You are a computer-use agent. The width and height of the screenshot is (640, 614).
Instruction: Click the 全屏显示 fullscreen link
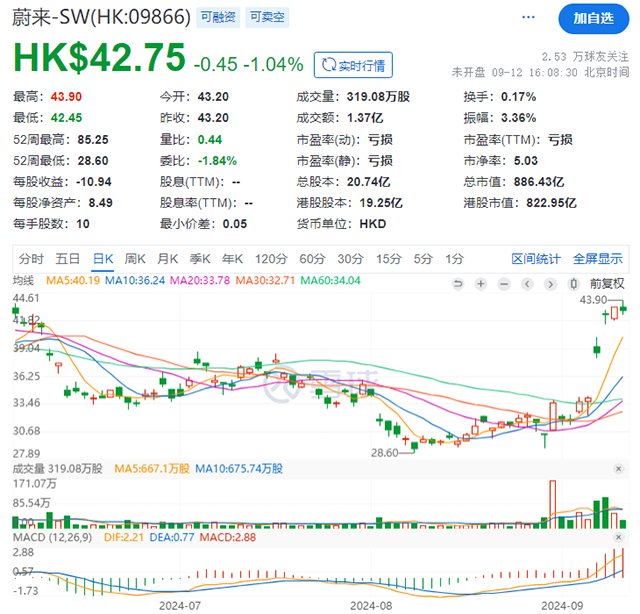(598, 259)
